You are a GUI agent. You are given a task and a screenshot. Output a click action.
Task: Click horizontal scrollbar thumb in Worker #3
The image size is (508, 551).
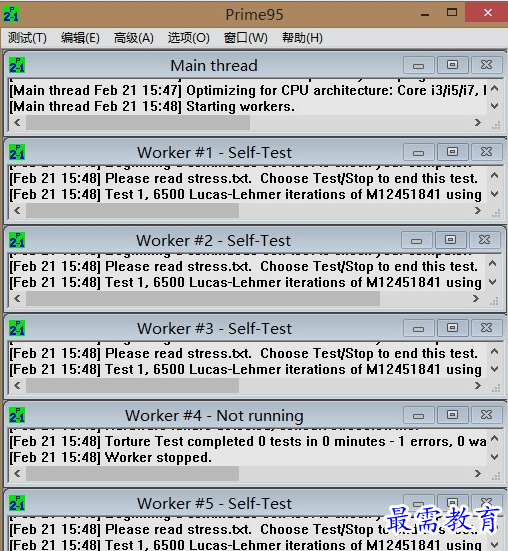tap(132, 385)
